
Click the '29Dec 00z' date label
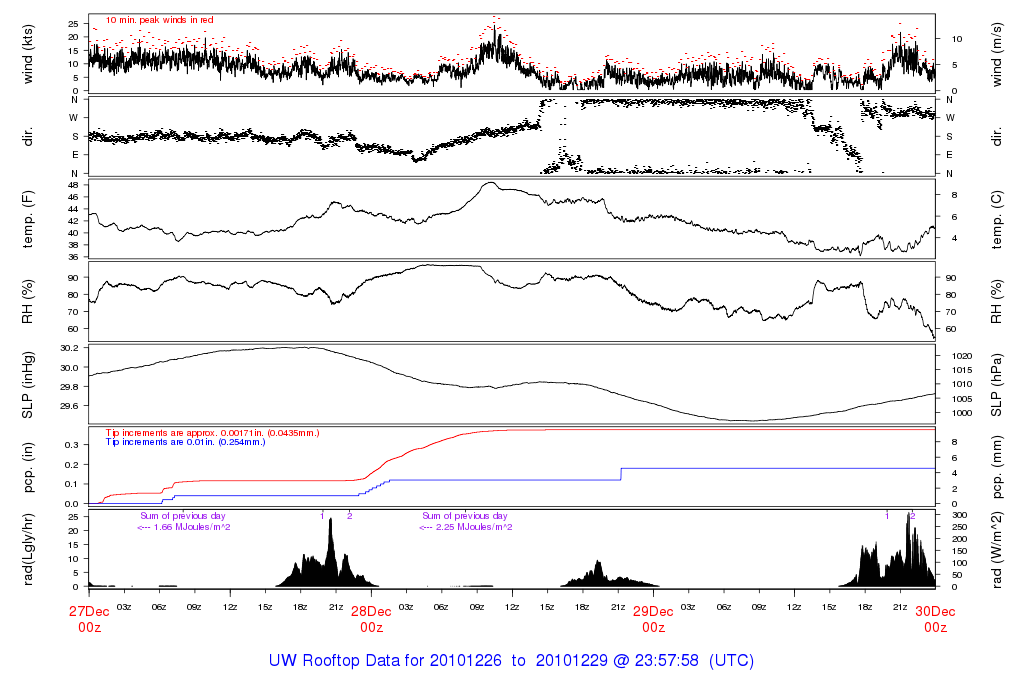[654, 619]
